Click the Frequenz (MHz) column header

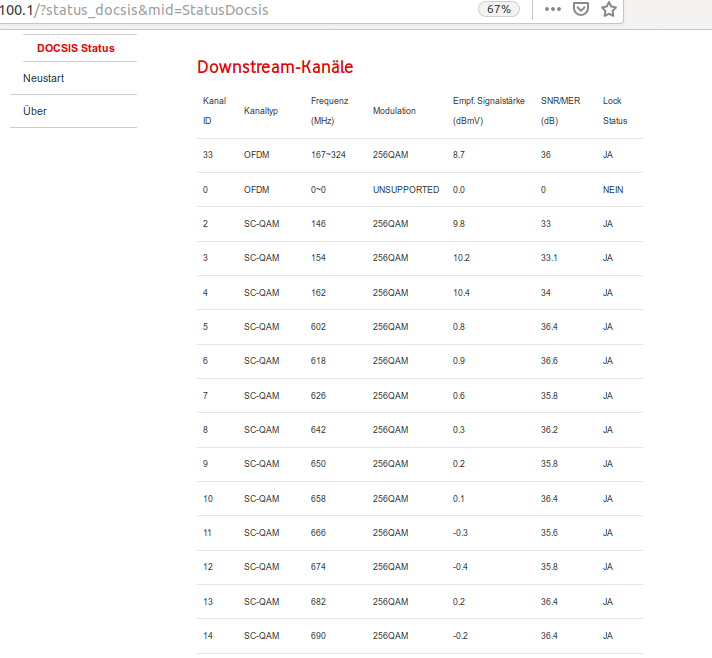point(329,110)
